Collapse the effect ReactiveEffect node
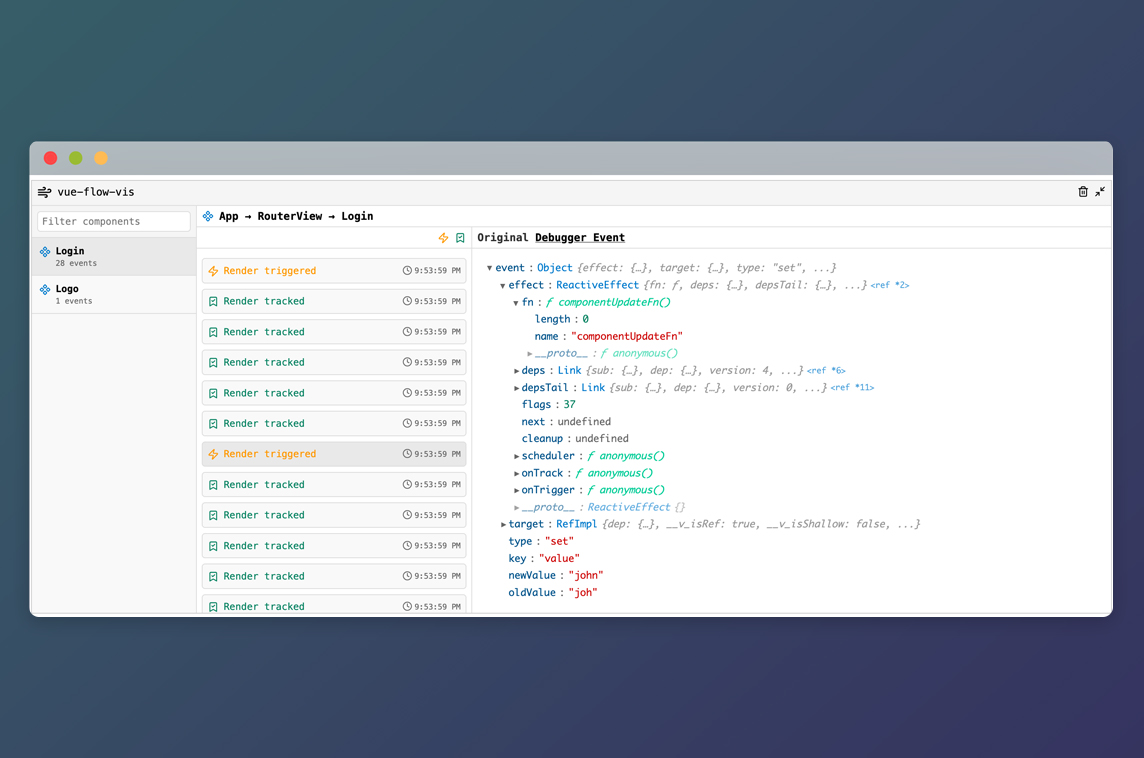 [x=503, y=286]
